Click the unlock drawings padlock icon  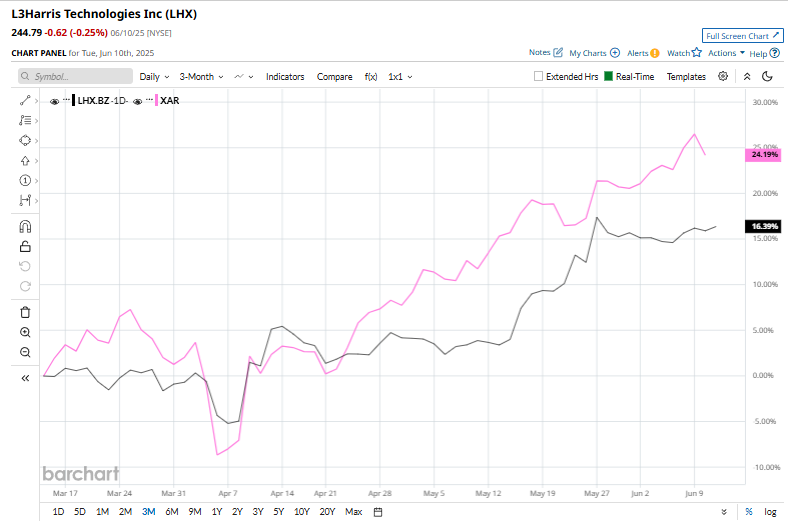pyautogui.click(x=25, y=246)
